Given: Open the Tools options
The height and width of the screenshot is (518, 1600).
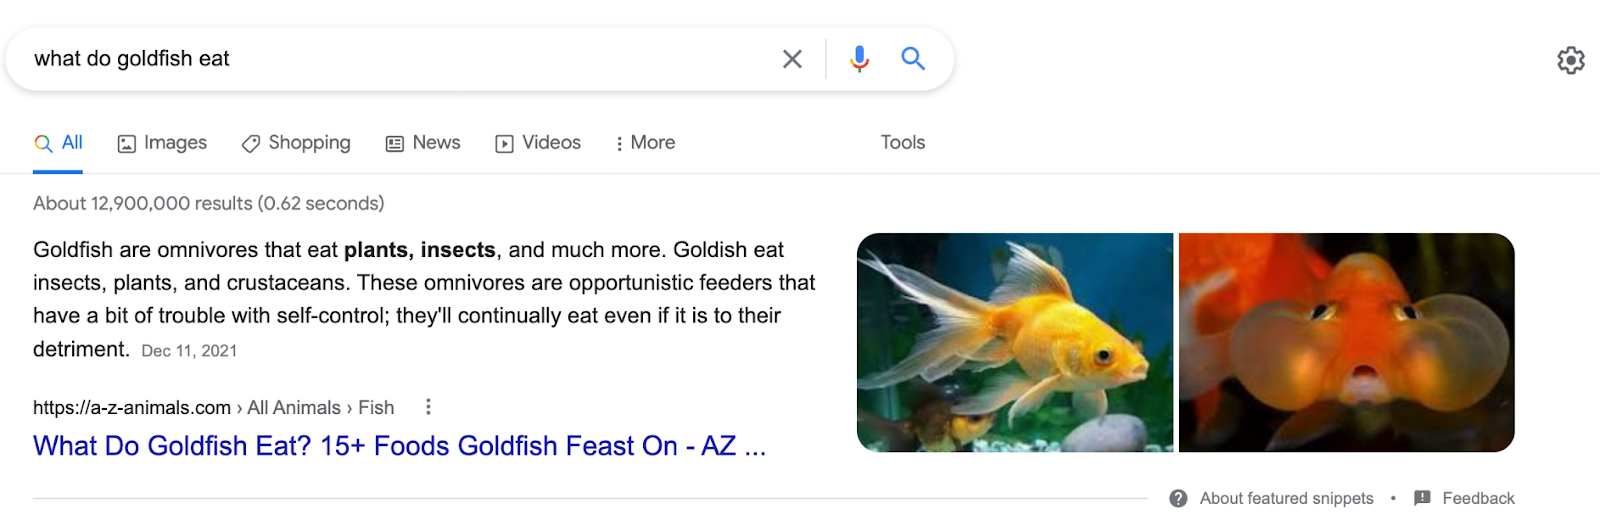Looking at the screenshot, I should click(903, 143).
